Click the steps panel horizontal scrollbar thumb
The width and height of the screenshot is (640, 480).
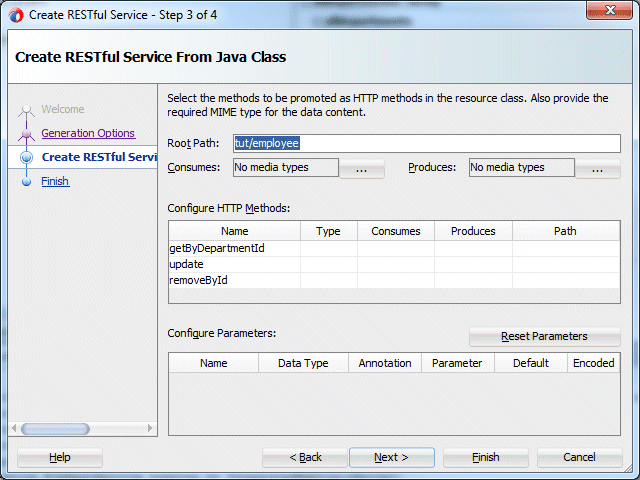point(55,429)
